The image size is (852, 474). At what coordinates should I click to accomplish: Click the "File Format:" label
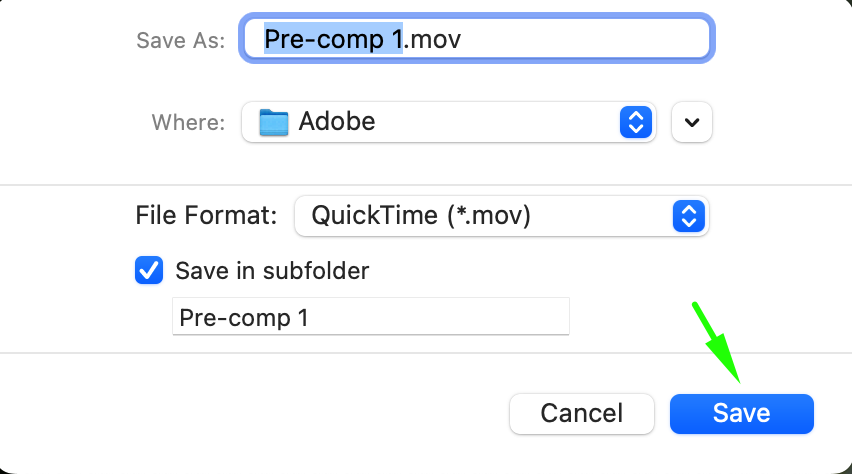tap(206, 215)
